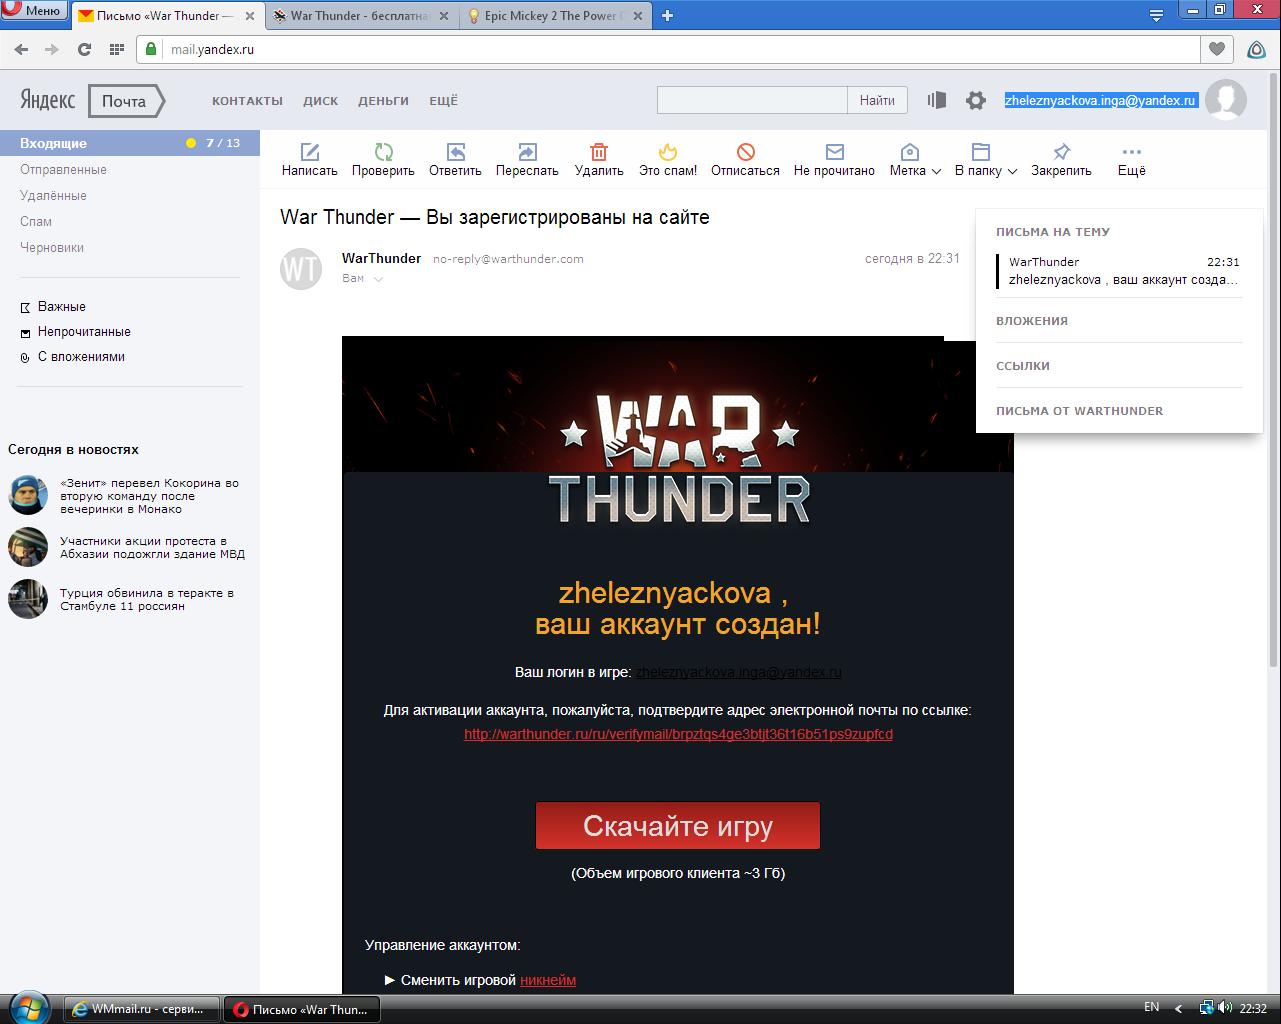Open the Отправленные folder
Image resolution: width=1281 pixels, height=1024 pixels.
pos(63,169)
